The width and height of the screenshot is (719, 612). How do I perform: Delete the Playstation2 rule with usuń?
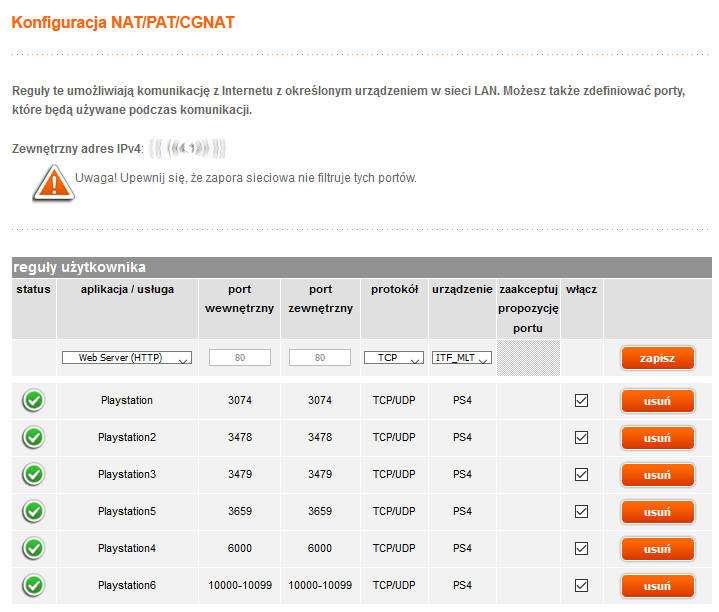658,438
